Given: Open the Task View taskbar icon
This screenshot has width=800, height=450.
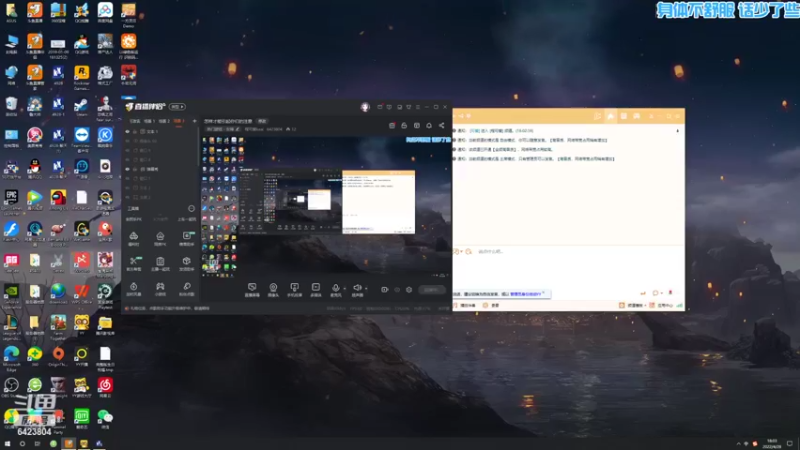Looking at the screenshot, I should click(37, 444).
